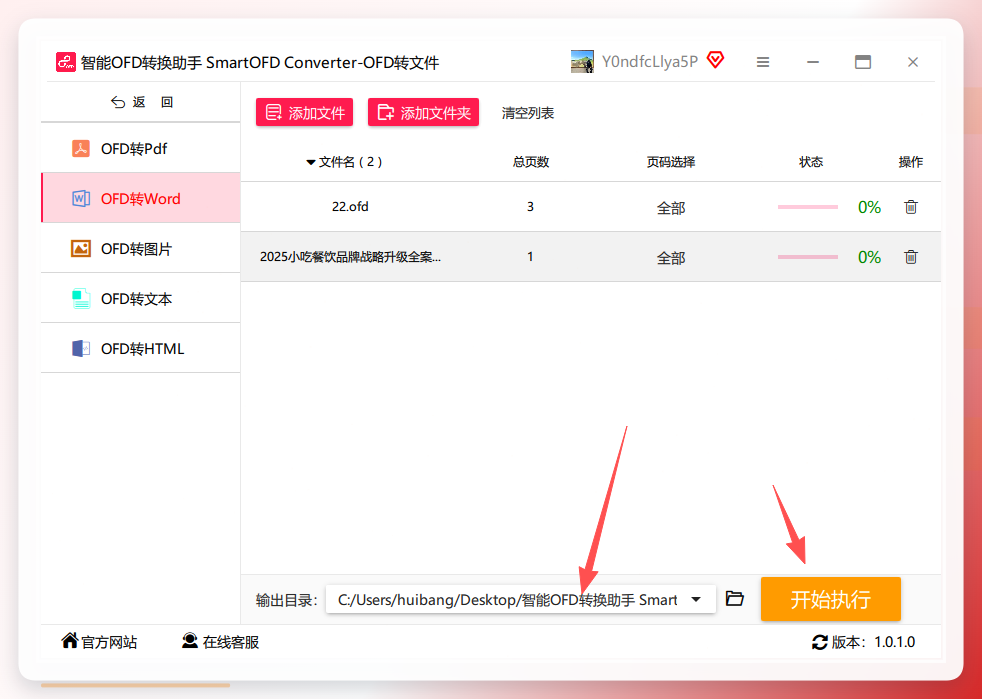Click the progress bar for 22.ofd
982x699 pixels.
[808, 207]
